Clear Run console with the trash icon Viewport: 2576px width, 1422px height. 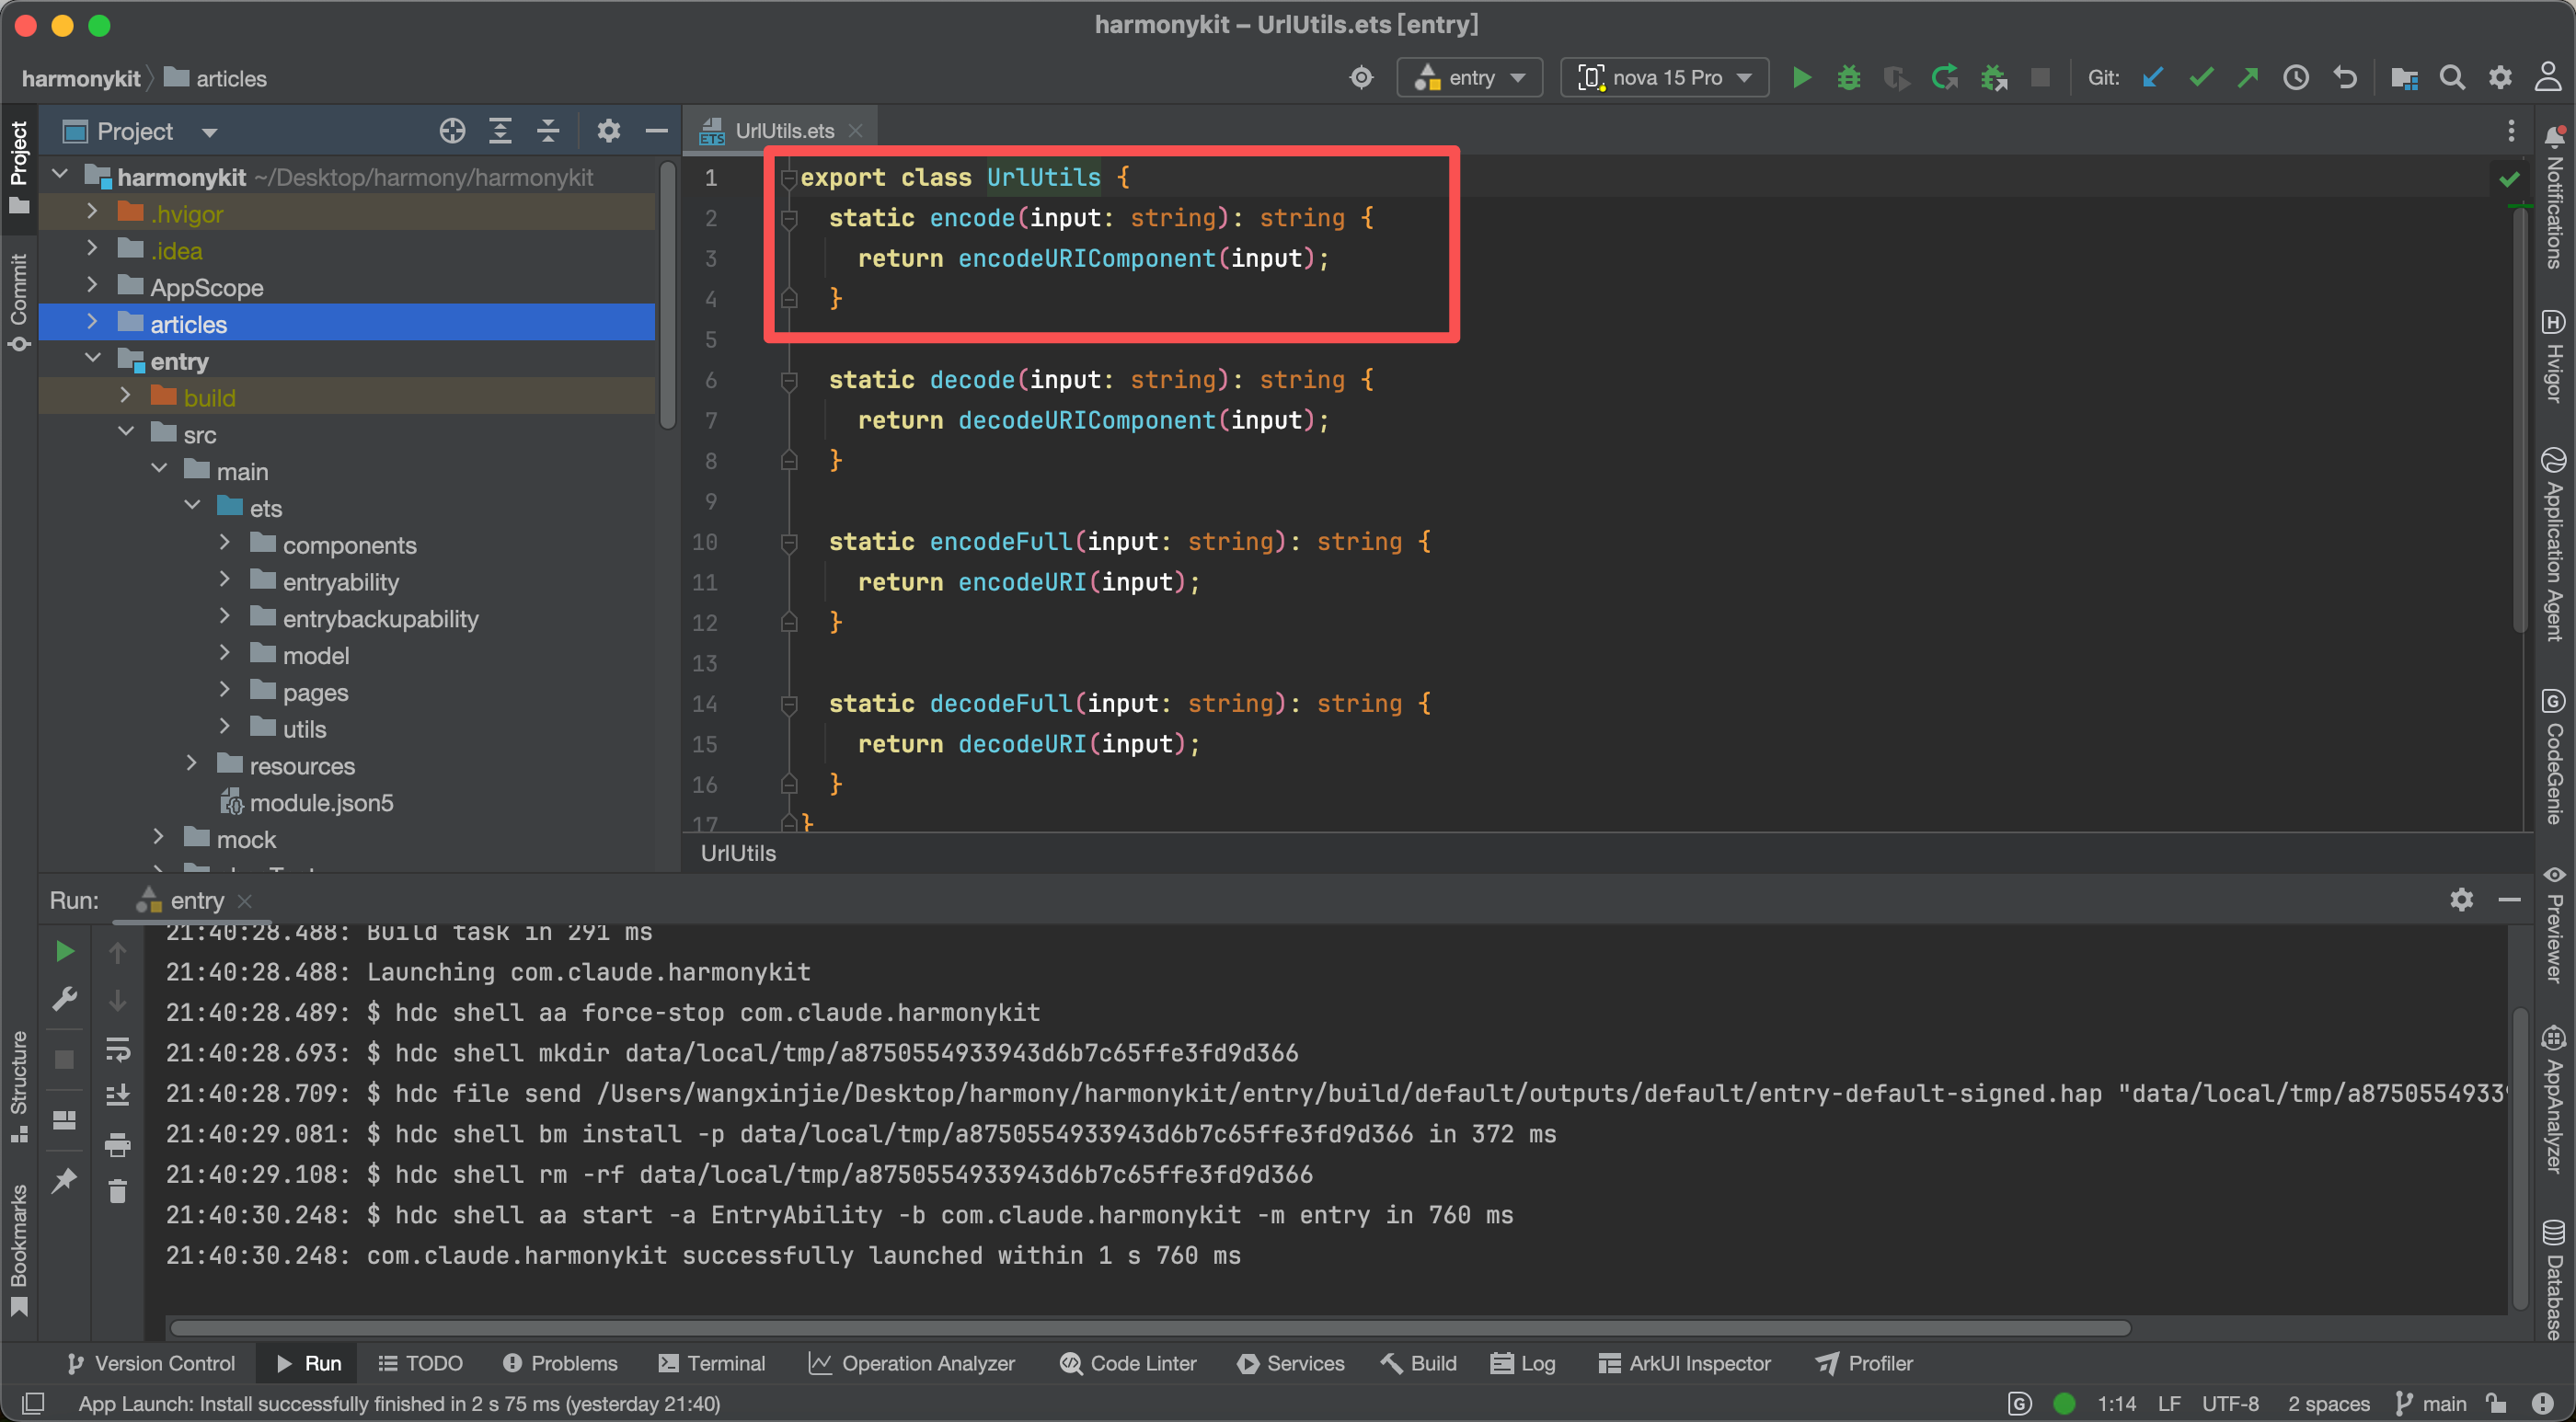tap(117, 1191)
